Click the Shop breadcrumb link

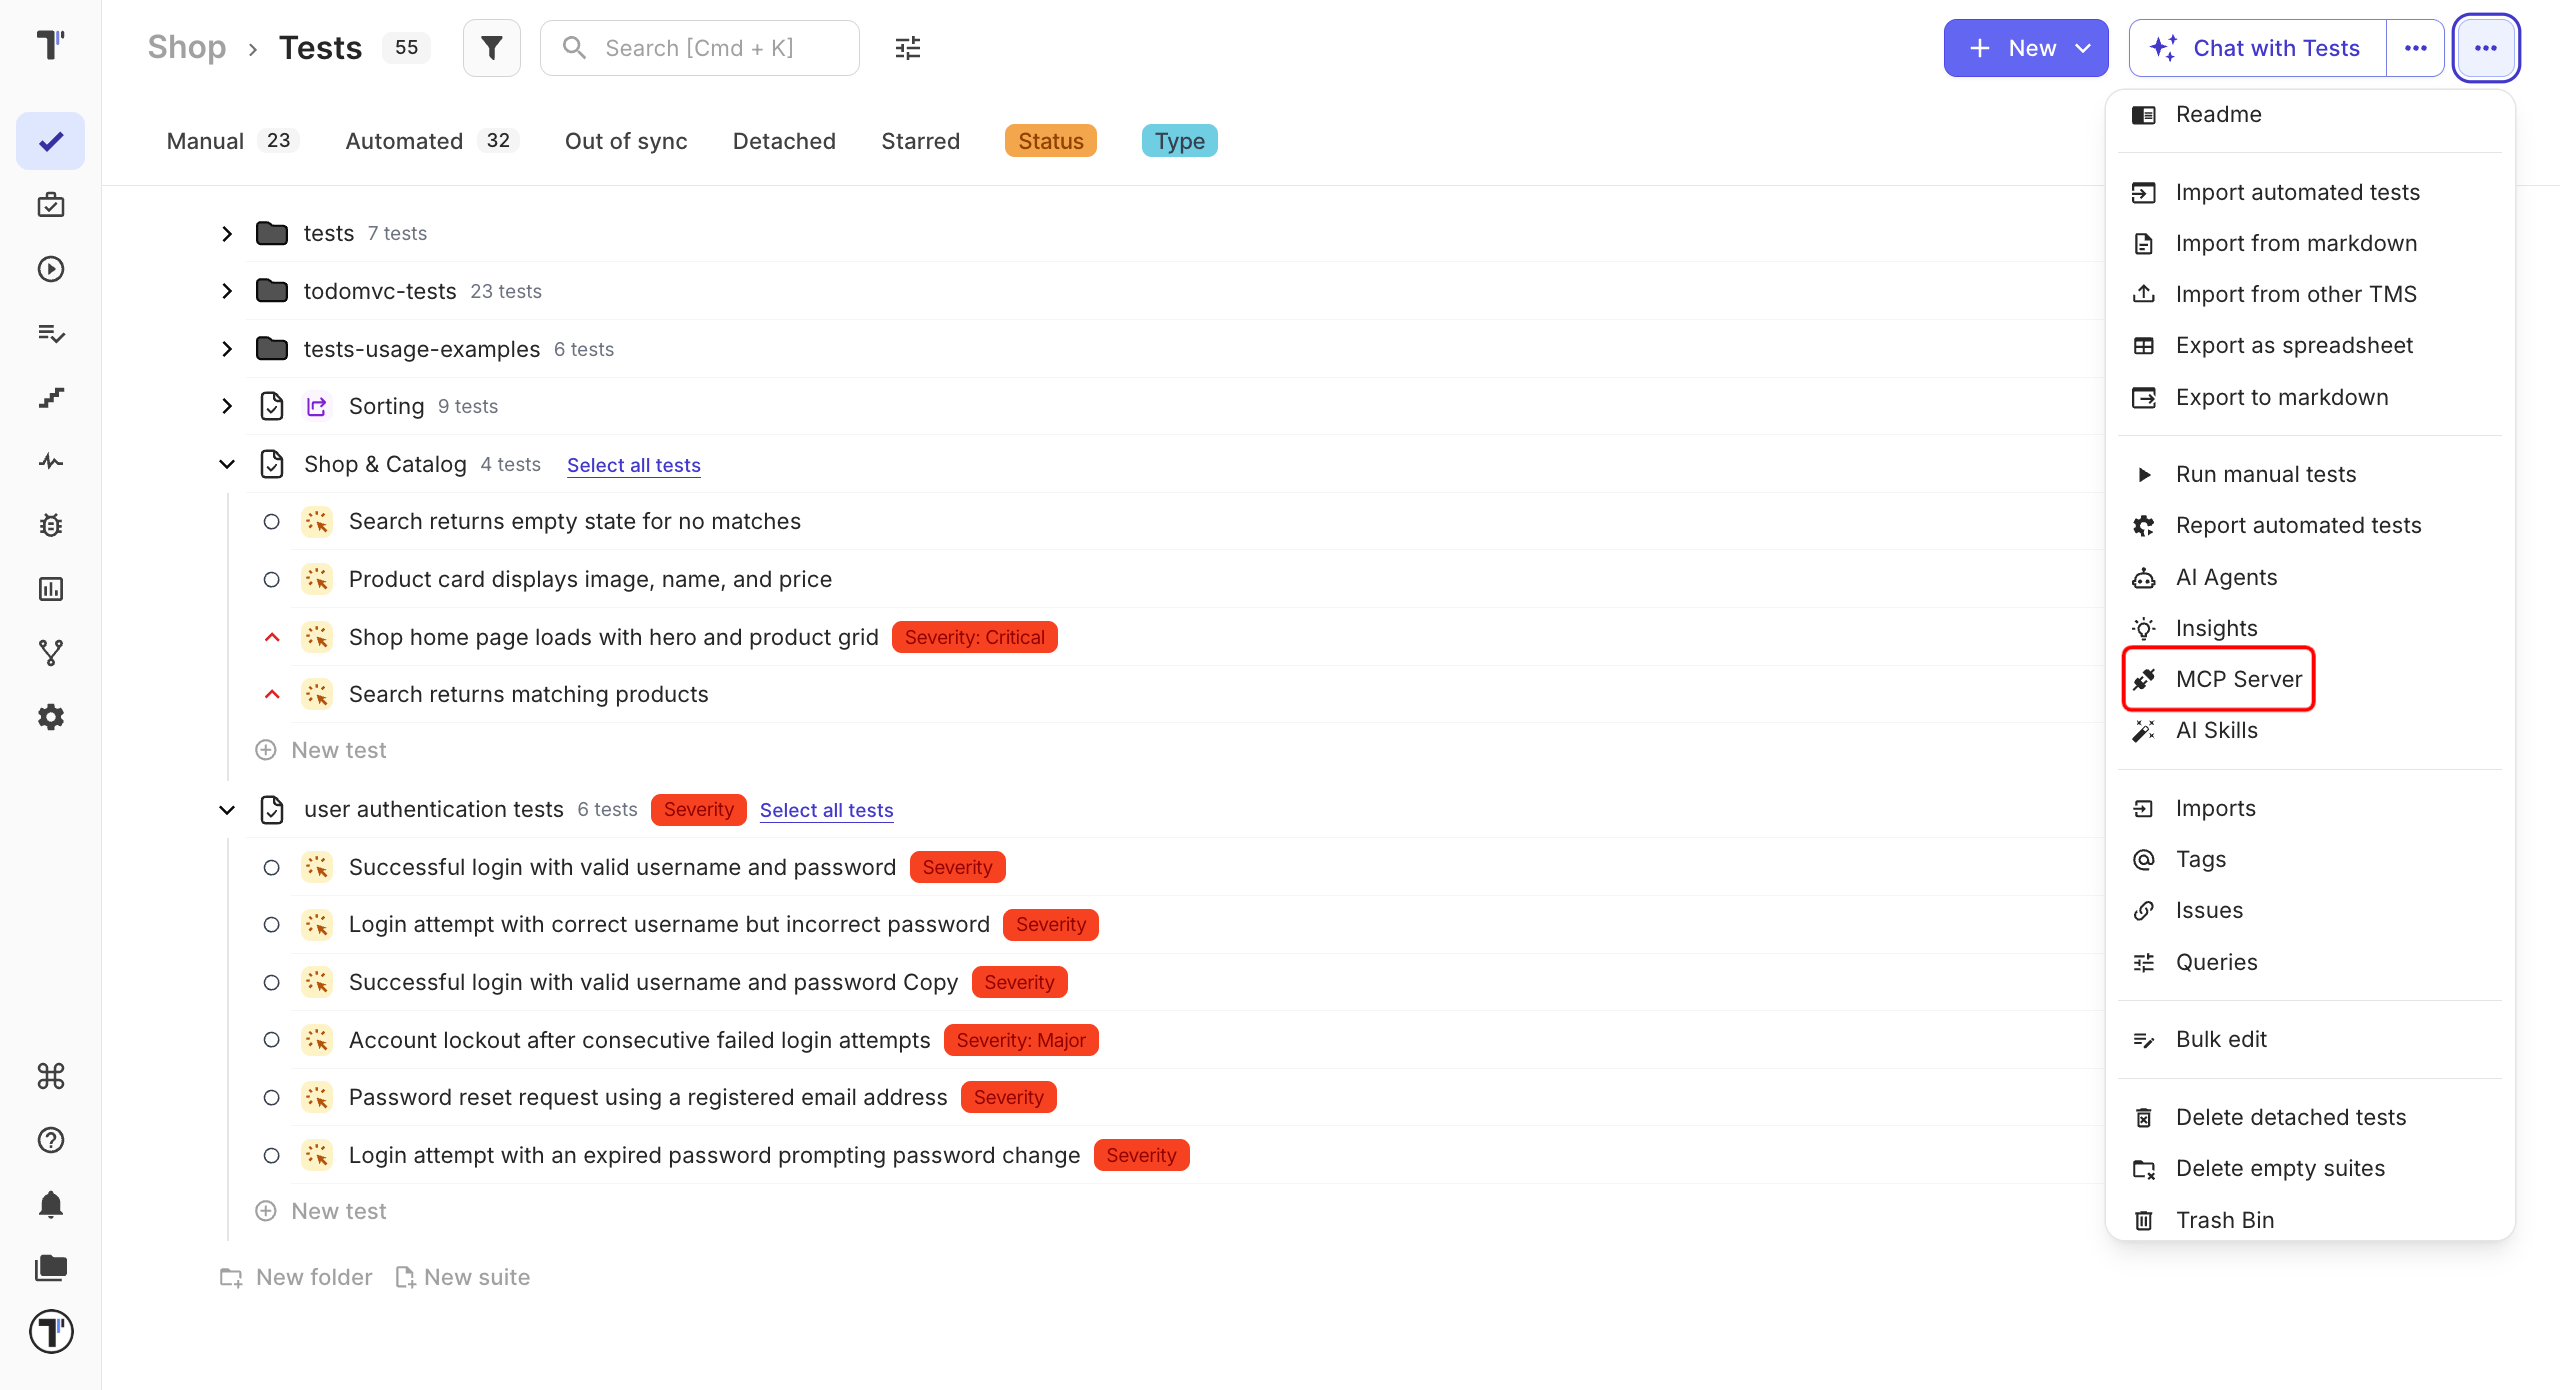click(187, 47)
